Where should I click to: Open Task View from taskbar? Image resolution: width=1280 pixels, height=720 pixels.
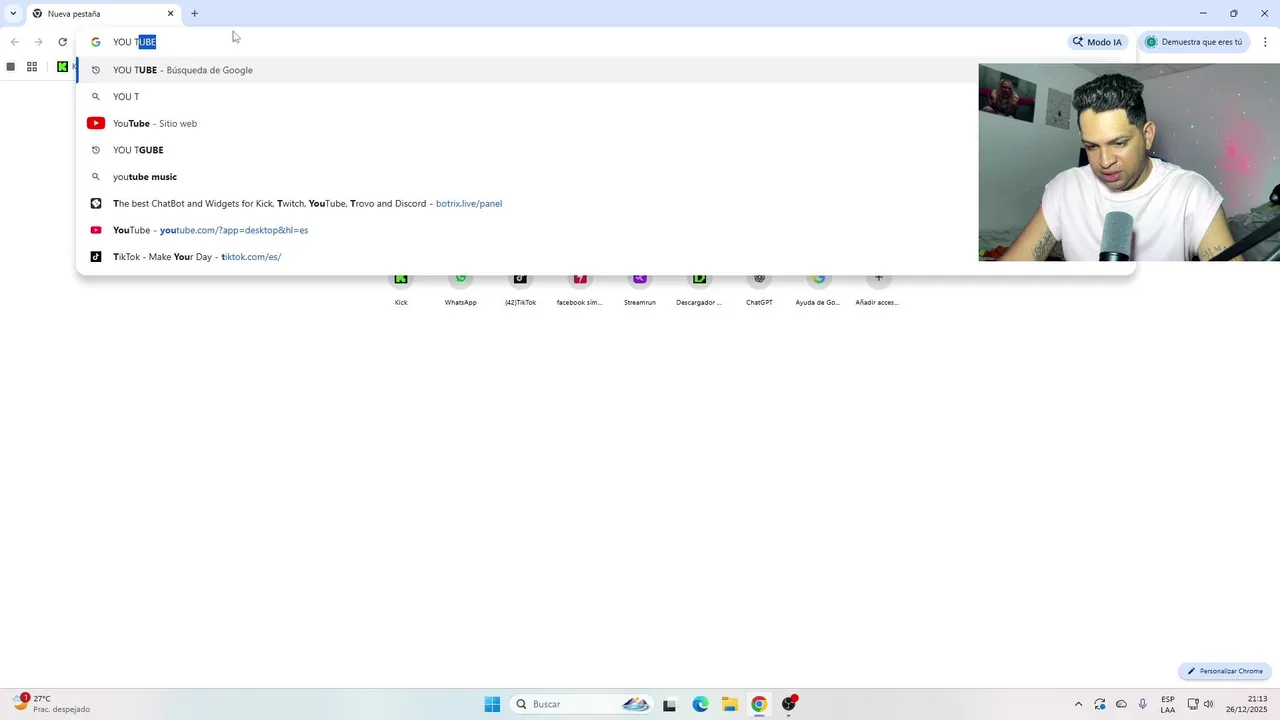[669, 704]
